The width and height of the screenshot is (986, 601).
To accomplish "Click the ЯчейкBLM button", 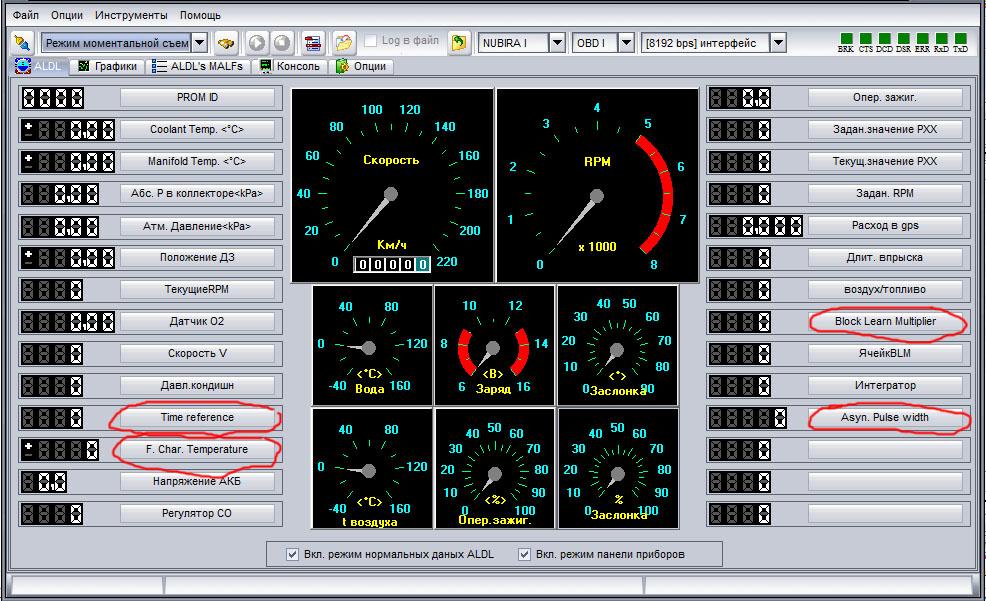I will tap(885, 353).
